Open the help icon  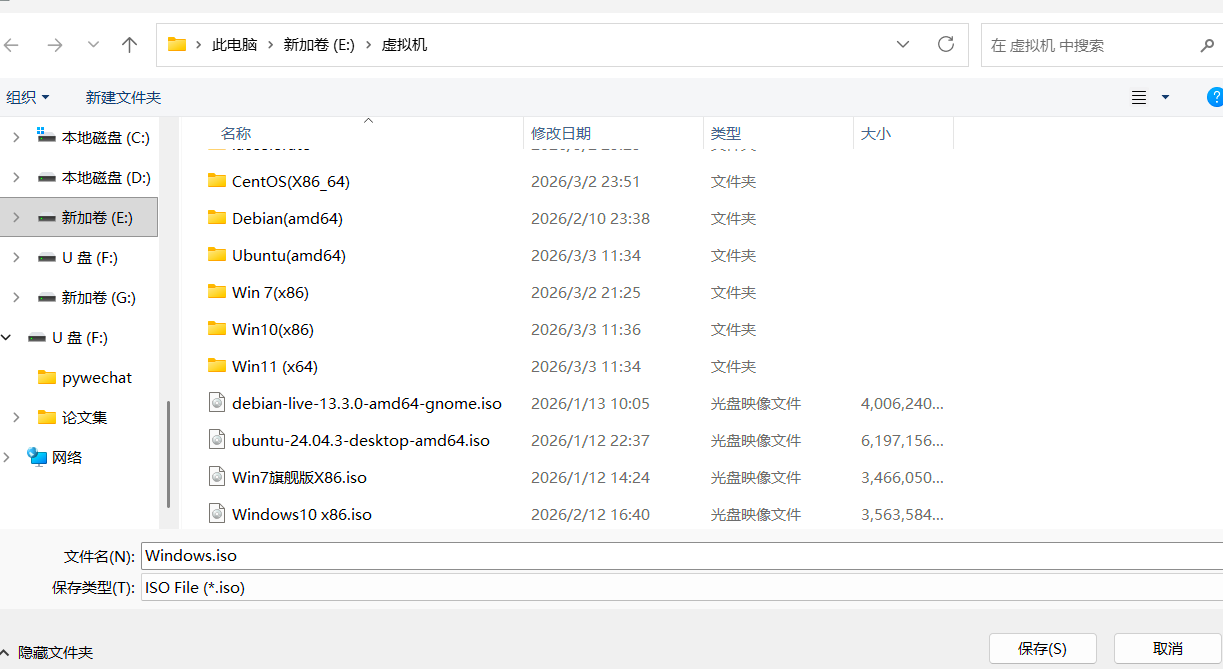pyautogui.click(x=1215, y=97)
